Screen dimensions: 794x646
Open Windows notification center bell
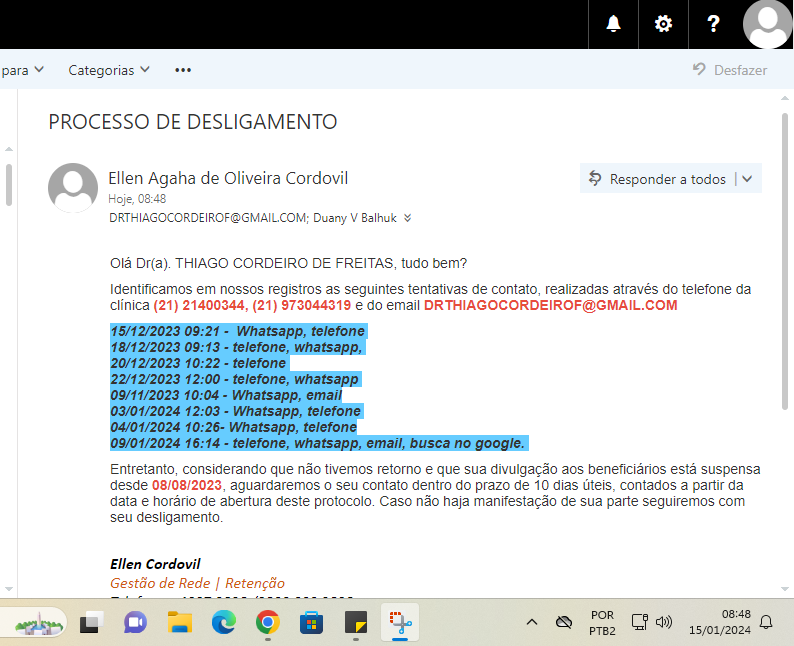[766, 622]
